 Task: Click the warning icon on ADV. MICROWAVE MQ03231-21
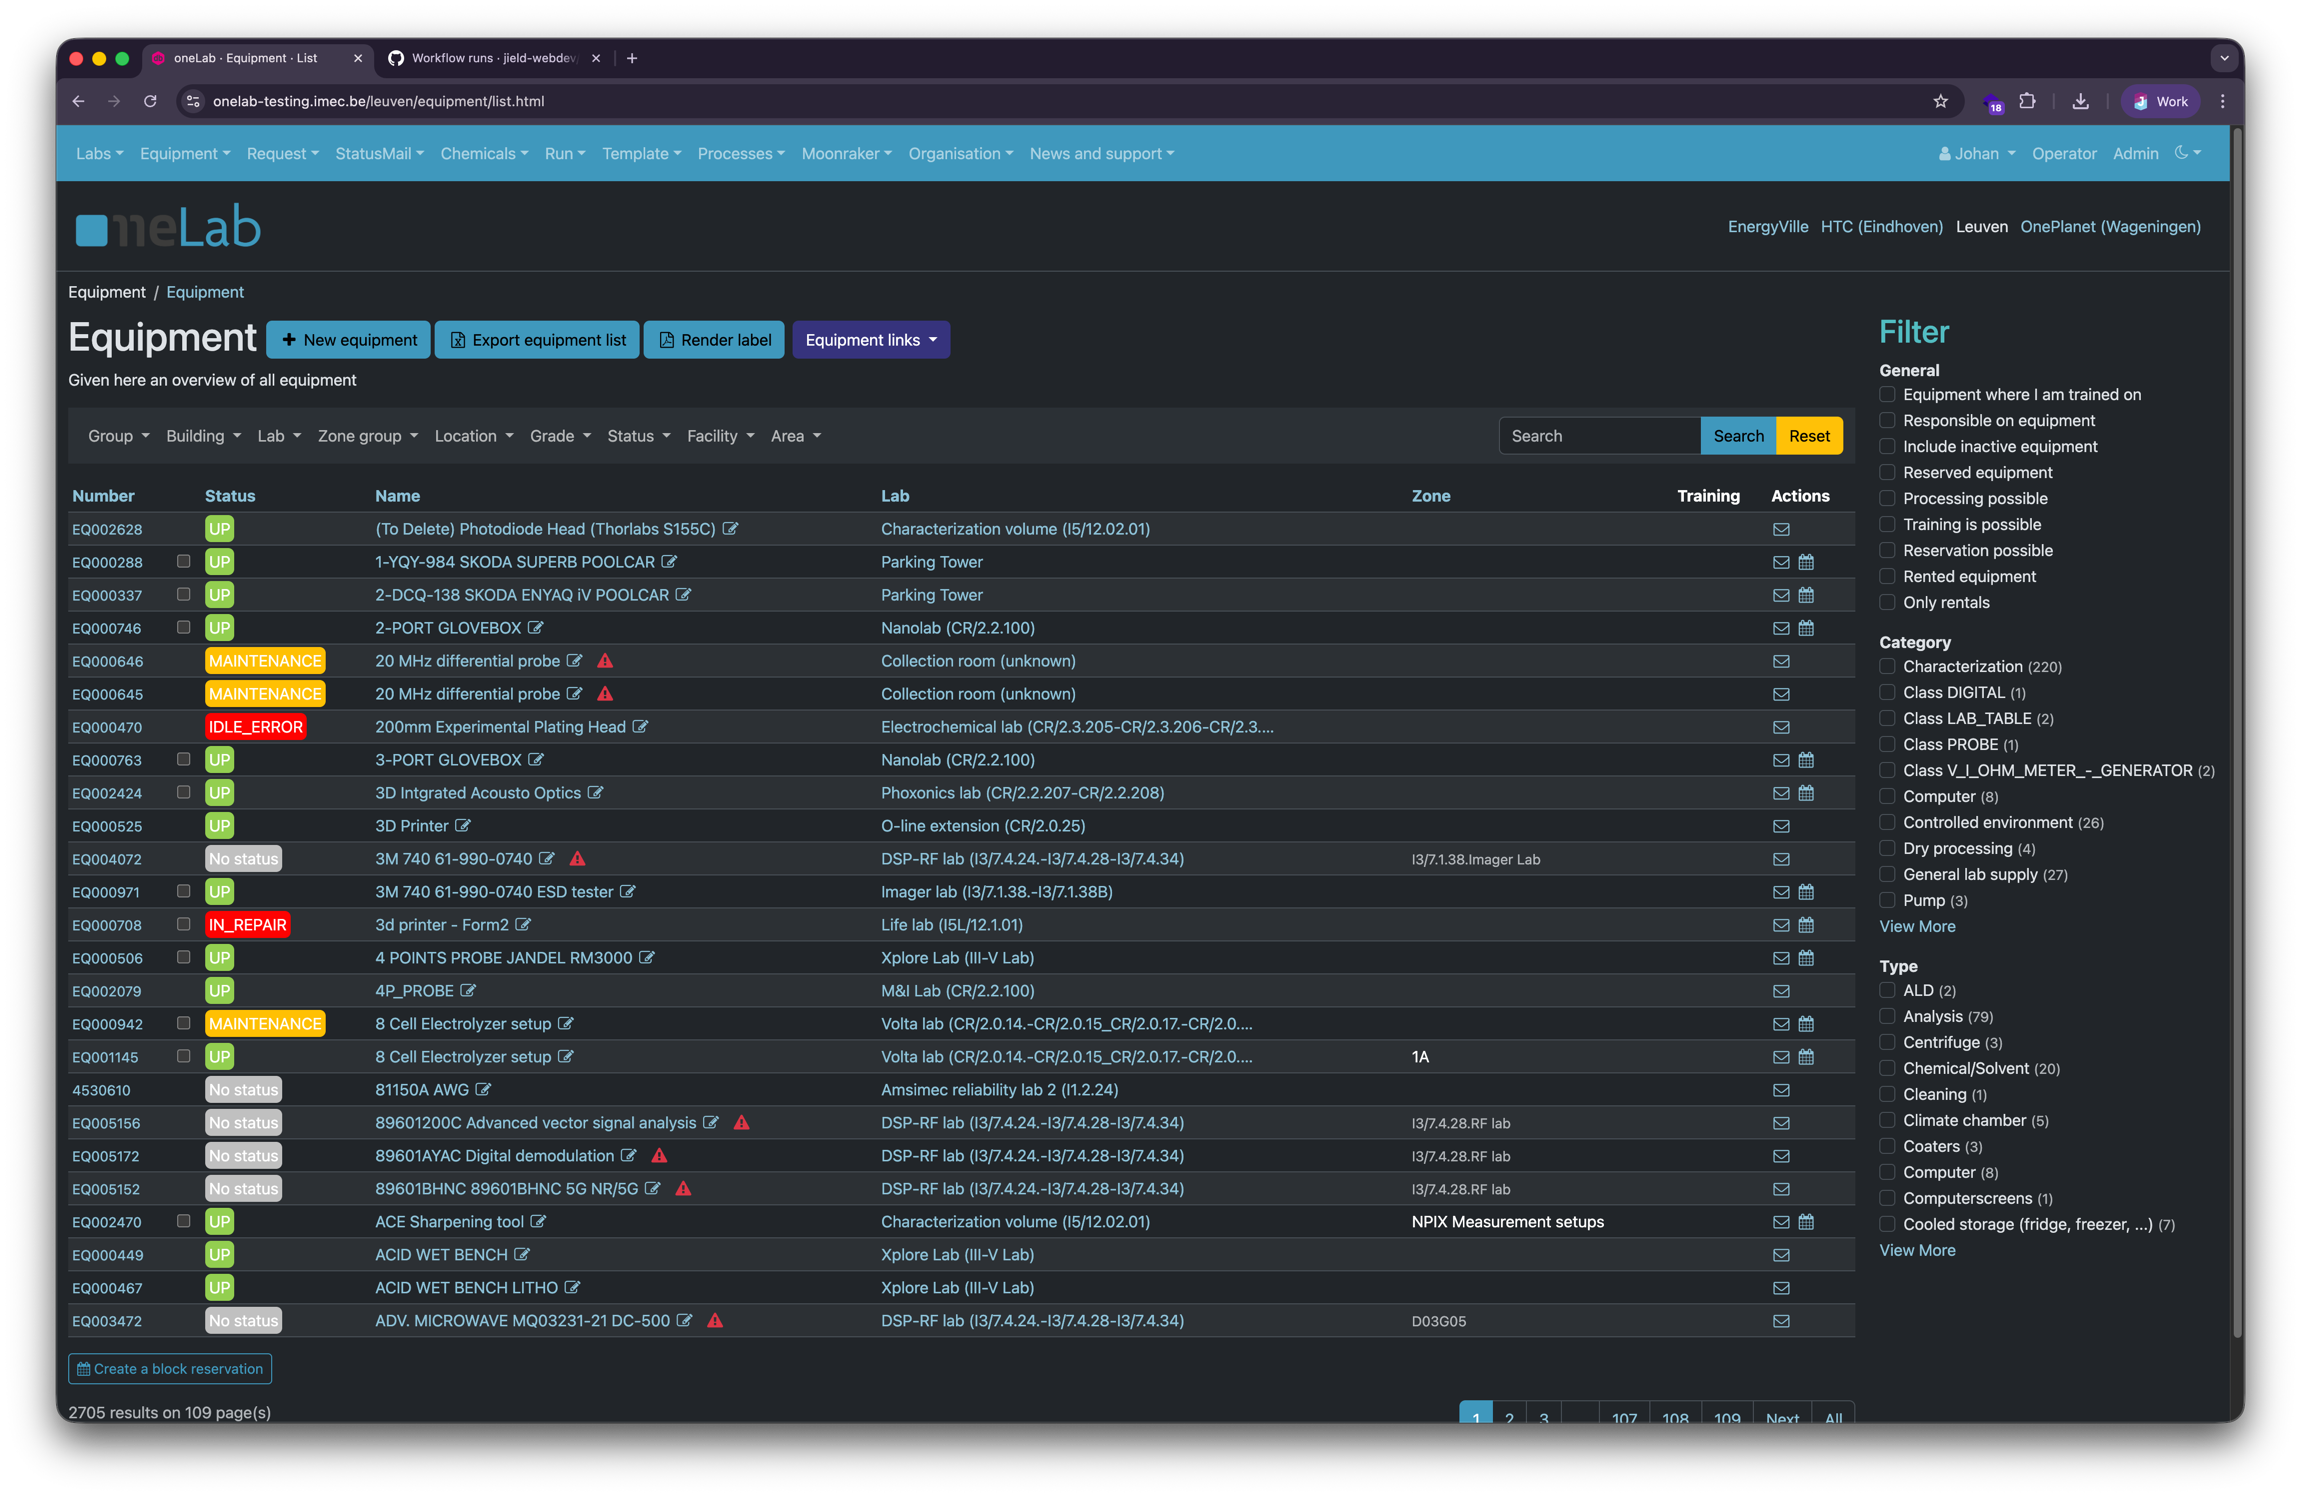click(715, 1320)
